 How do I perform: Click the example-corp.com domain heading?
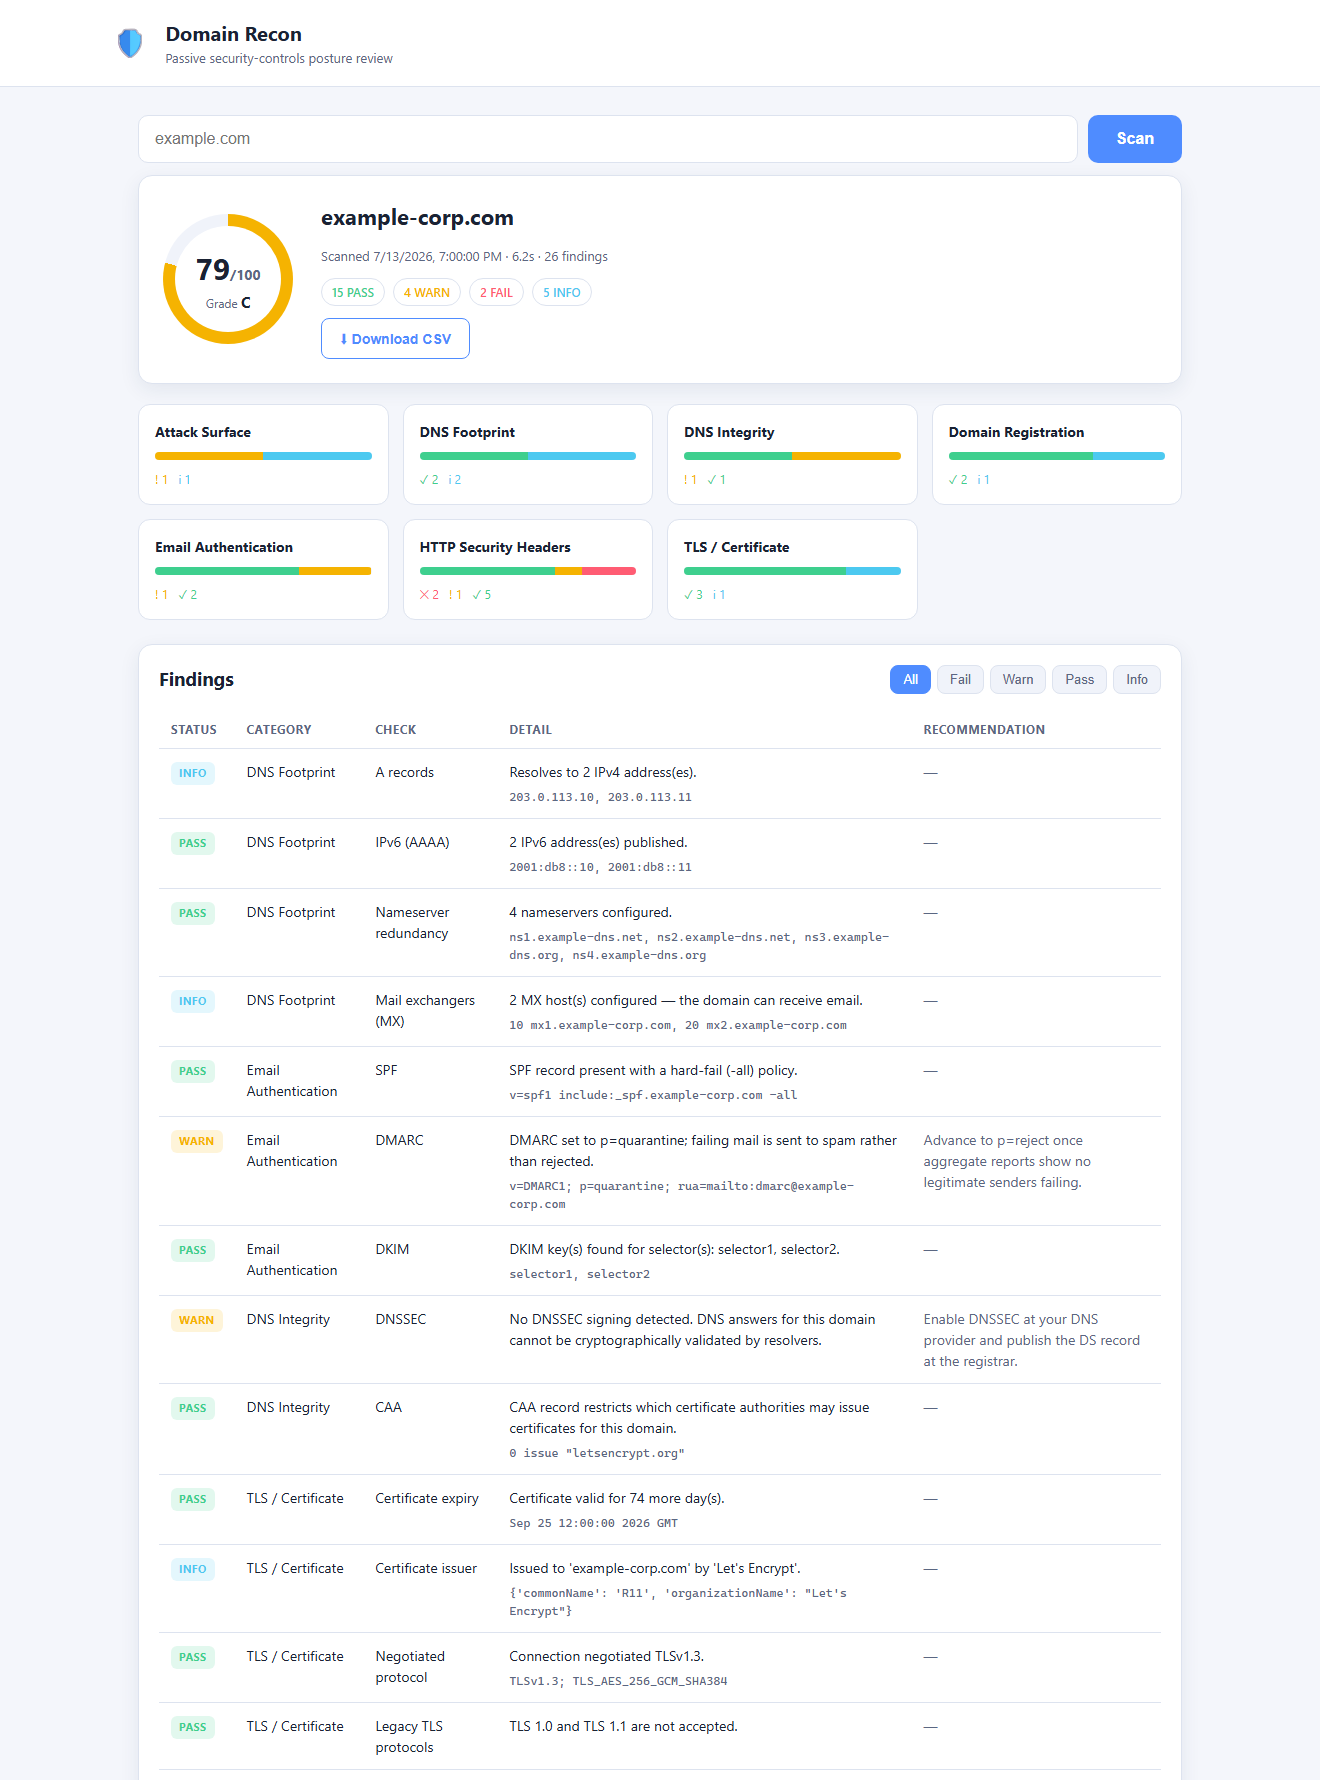click(417, 218)
